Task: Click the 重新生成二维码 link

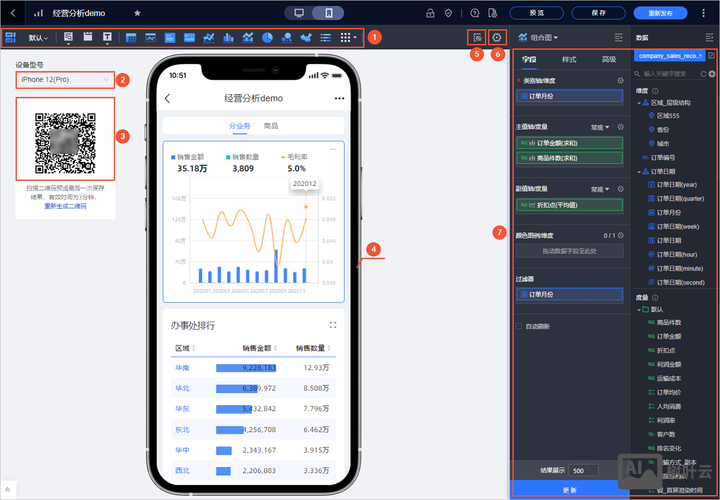Action: [x=65, y=206]
